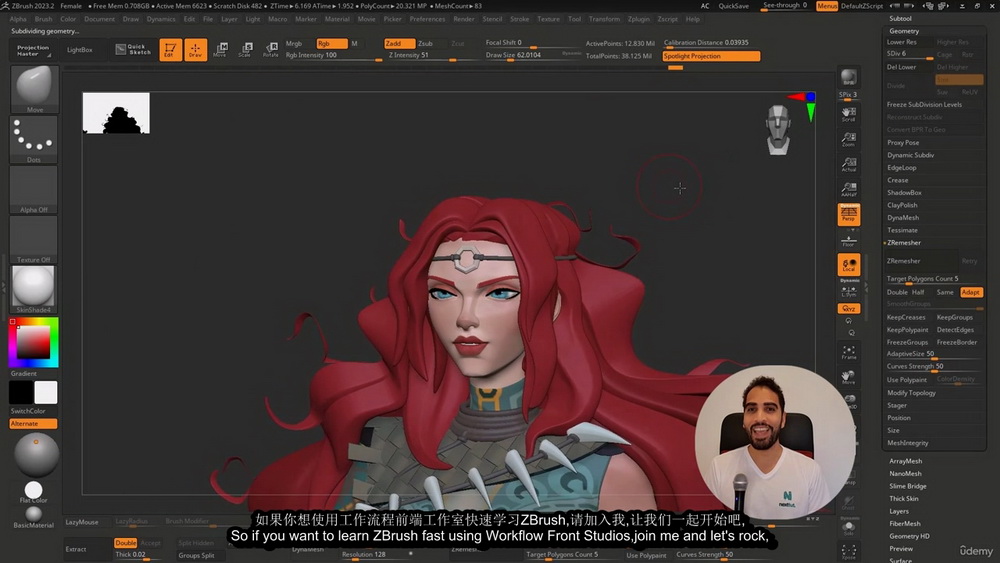Pick a color in the color picker
Viewport: 1000px width, 563px height.
click(x=33, y=342)
